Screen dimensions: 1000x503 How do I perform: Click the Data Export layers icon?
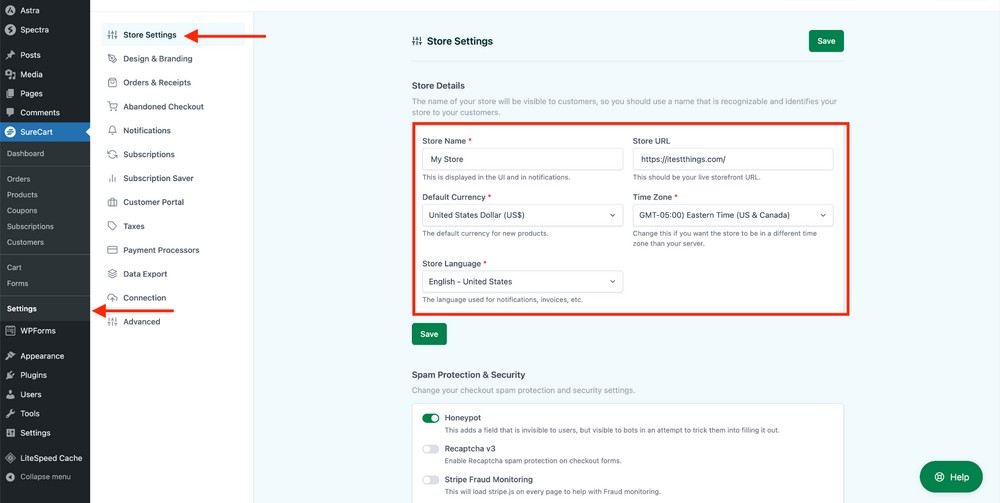112,274
